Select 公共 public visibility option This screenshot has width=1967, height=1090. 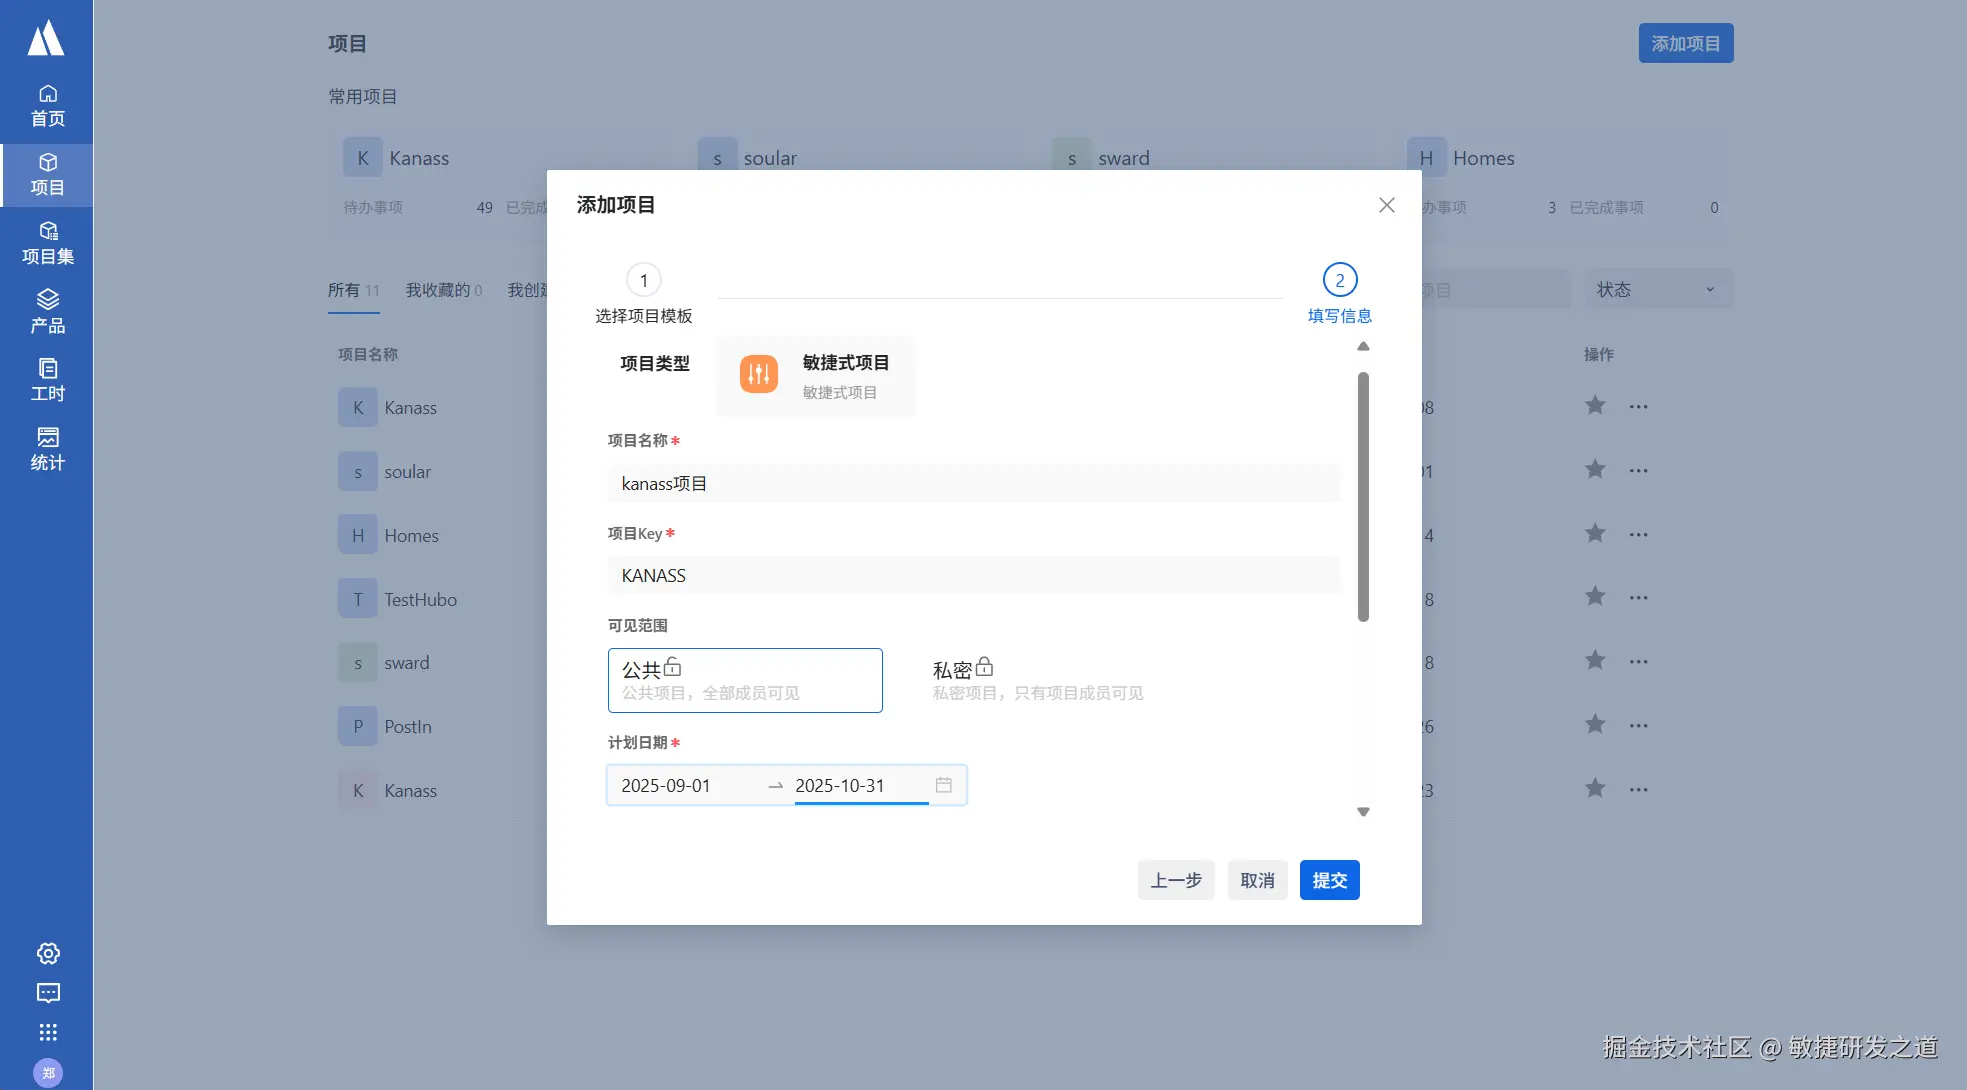point(745,680)
